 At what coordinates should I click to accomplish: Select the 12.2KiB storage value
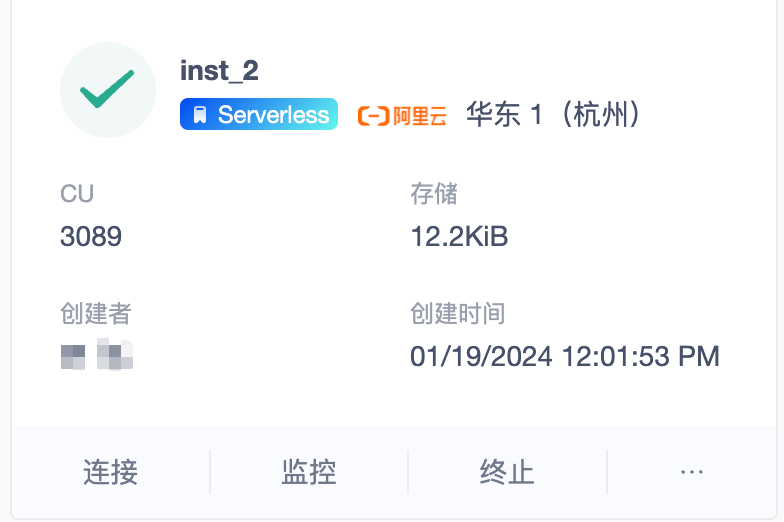click(x=459, y=236)
